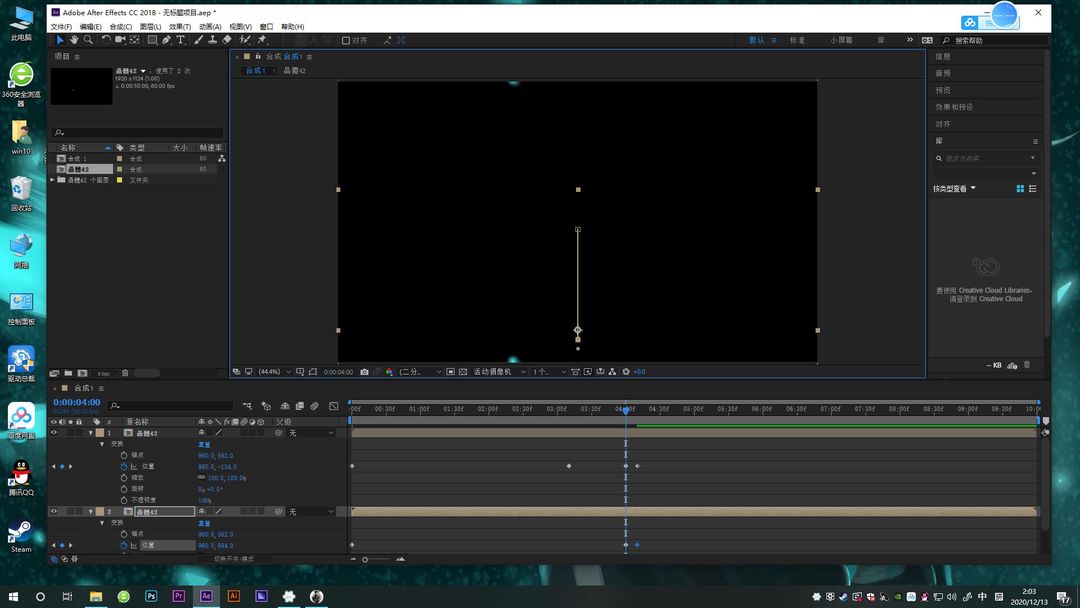Toggle the position 位置 stopwatch of layer 1
This screenshot has height=608, width=1080.
(124, 467)
